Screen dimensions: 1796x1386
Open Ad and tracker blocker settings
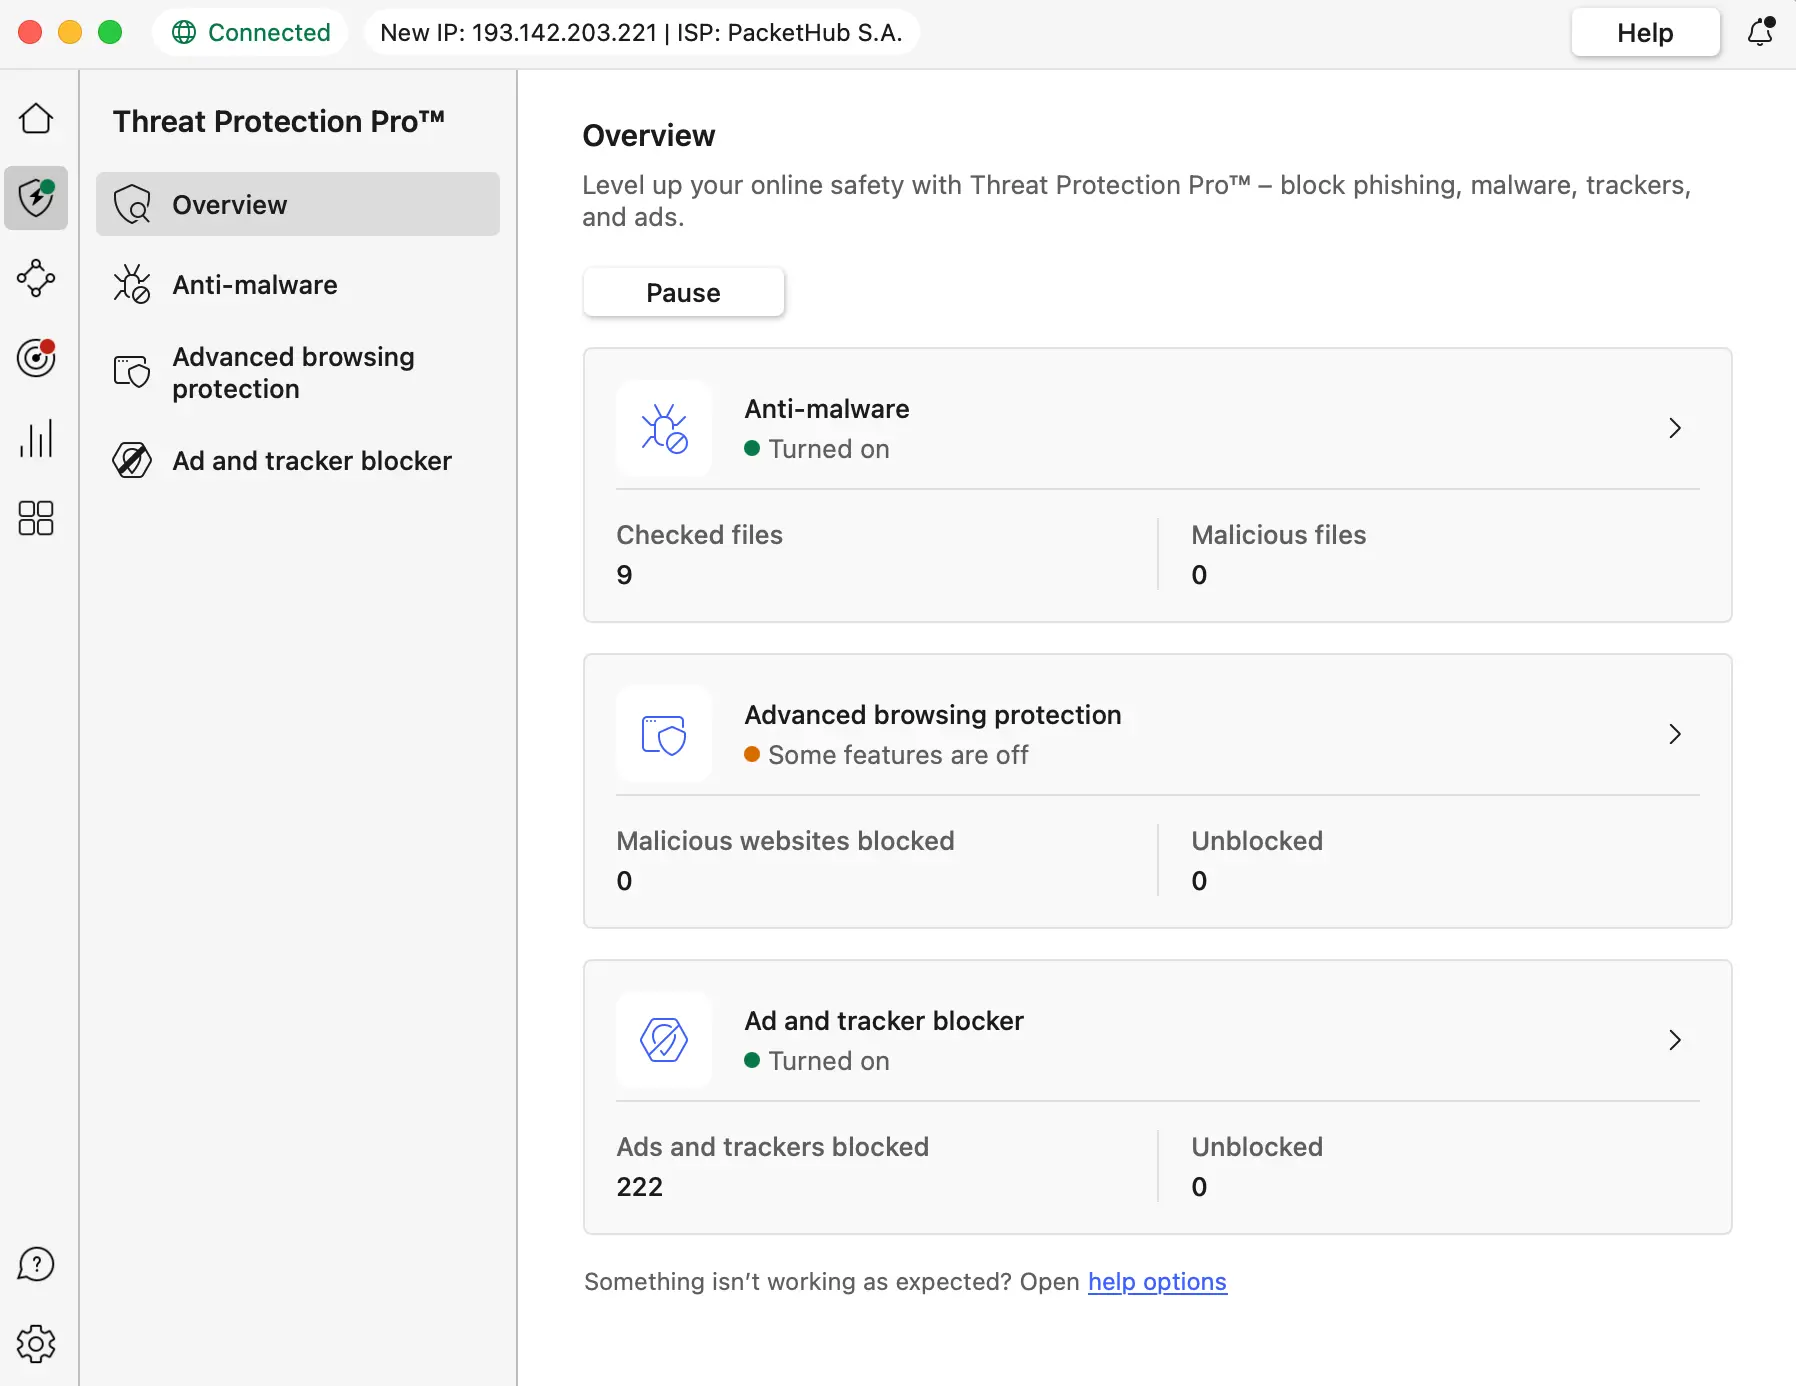pos(311,461)
